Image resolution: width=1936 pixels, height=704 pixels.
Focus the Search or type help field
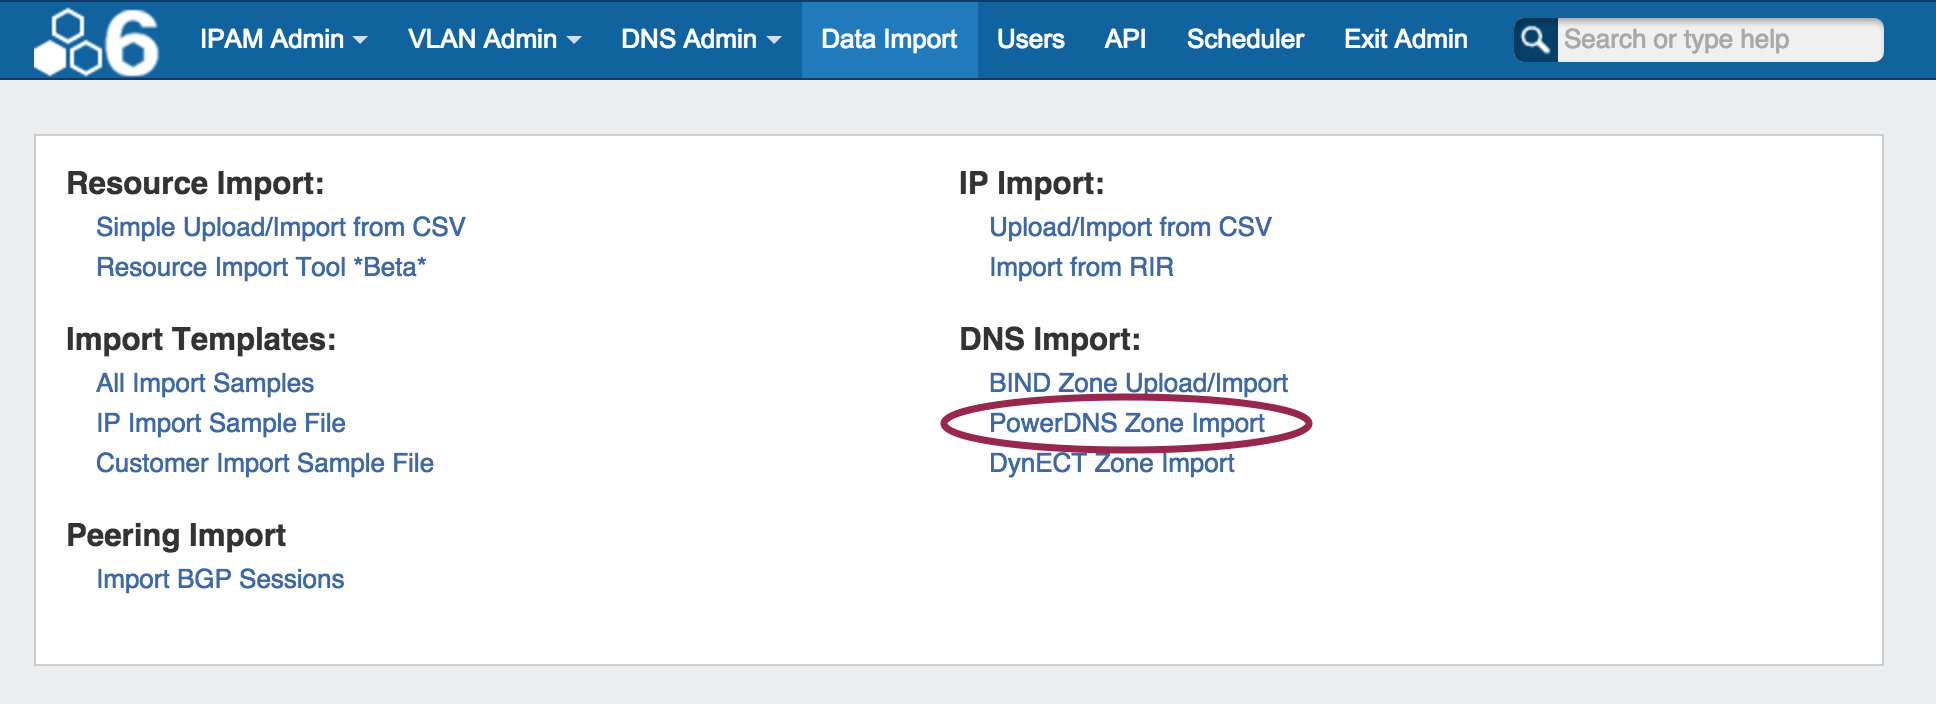1718,40
